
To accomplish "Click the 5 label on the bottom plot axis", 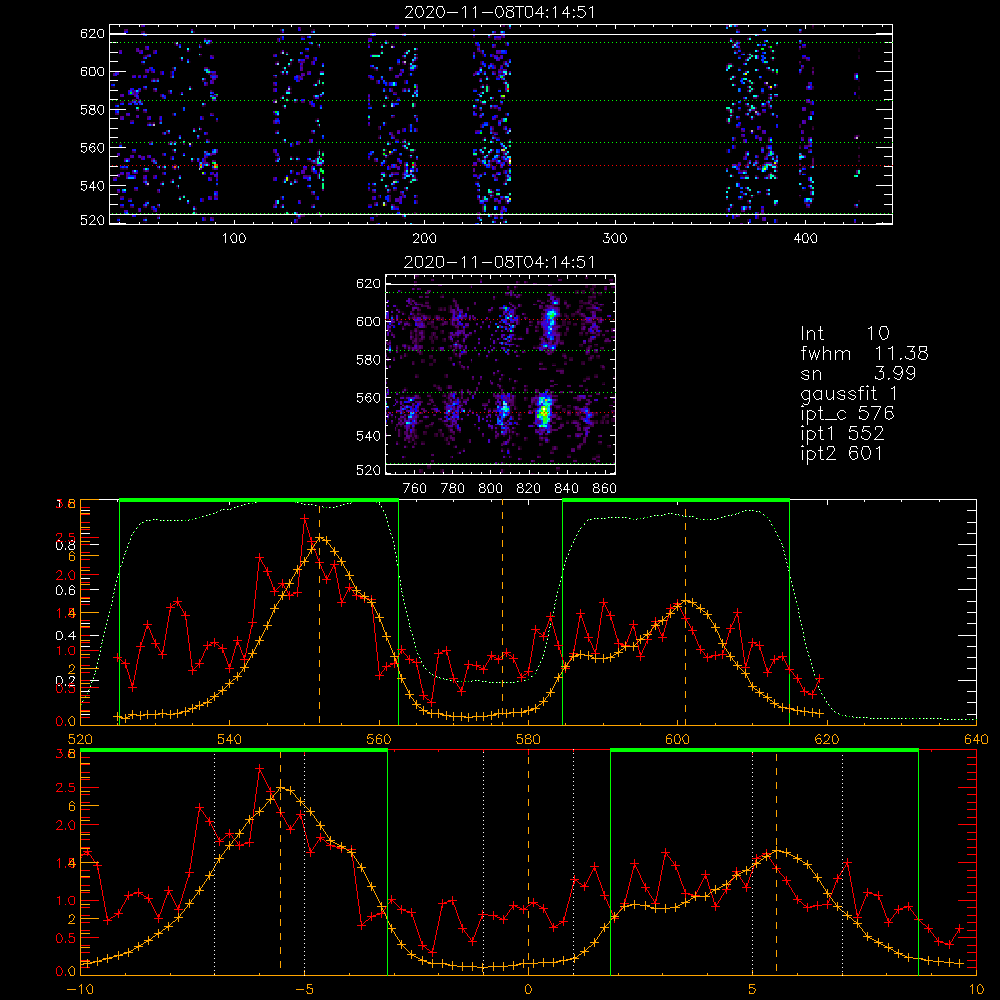I will pos(753,990).
